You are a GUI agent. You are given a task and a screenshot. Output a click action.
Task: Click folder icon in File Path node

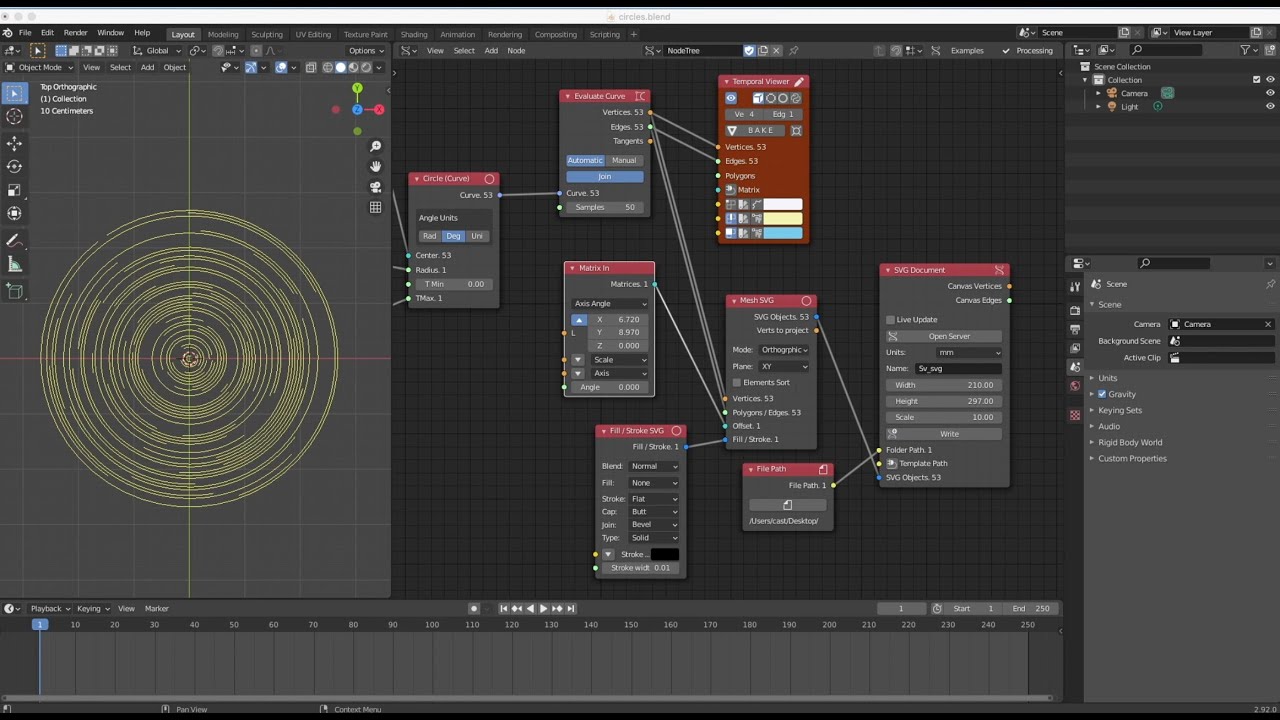click(x=787, y=505)
